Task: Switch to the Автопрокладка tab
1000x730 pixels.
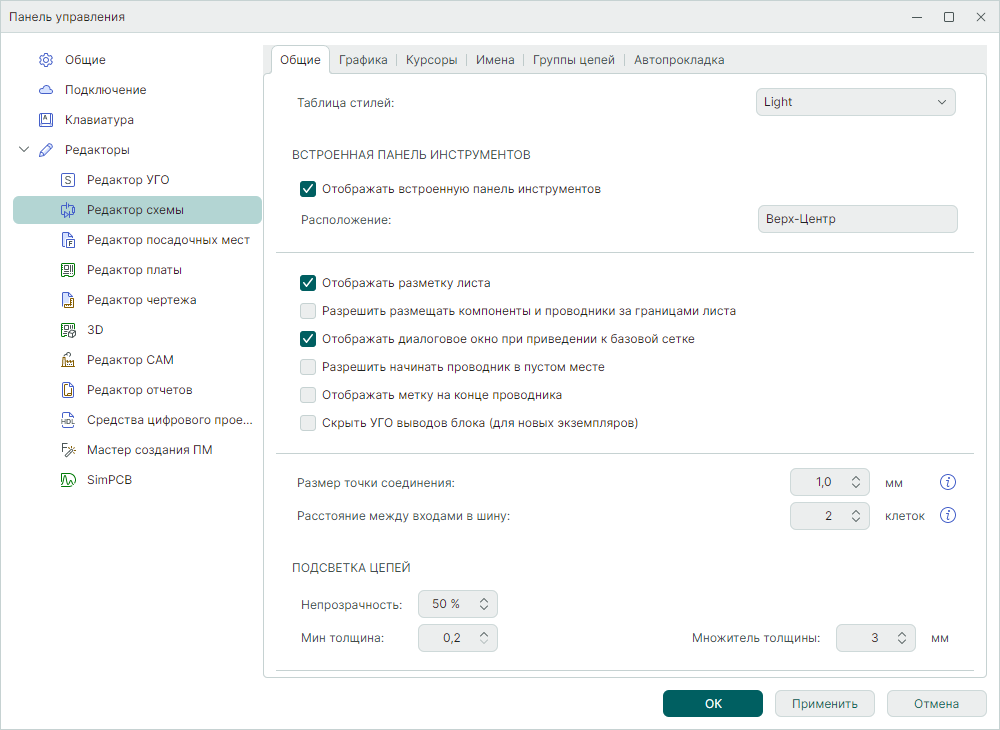Action: pos(679,60)
